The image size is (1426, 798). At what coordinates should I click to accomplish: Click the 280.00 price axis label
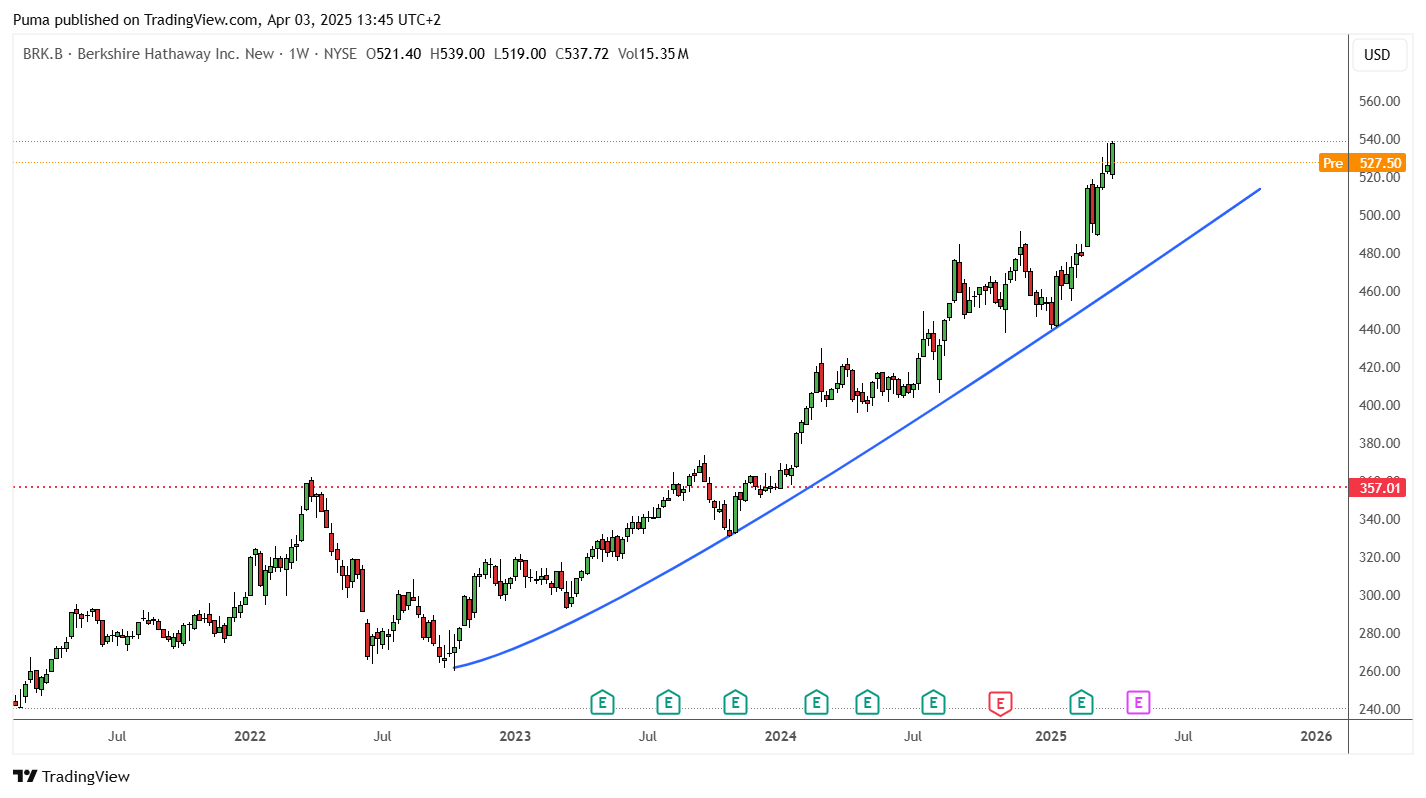pyautogui.click(x=1381, y=633)
